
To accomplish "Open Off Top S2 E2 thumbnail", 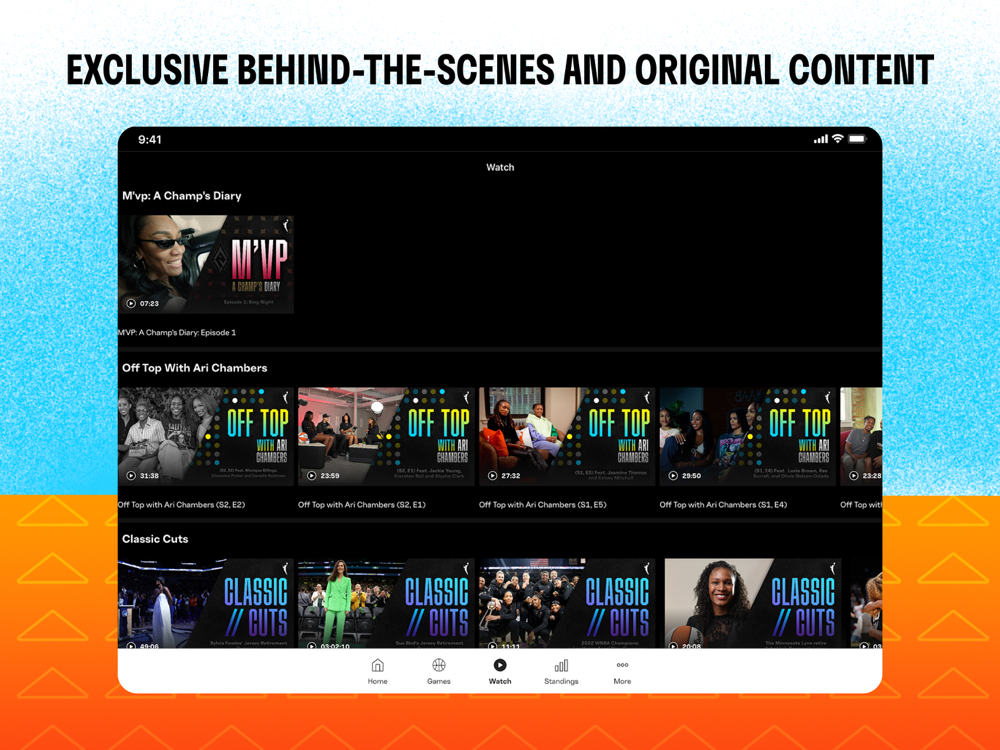I will pos(206,436).
